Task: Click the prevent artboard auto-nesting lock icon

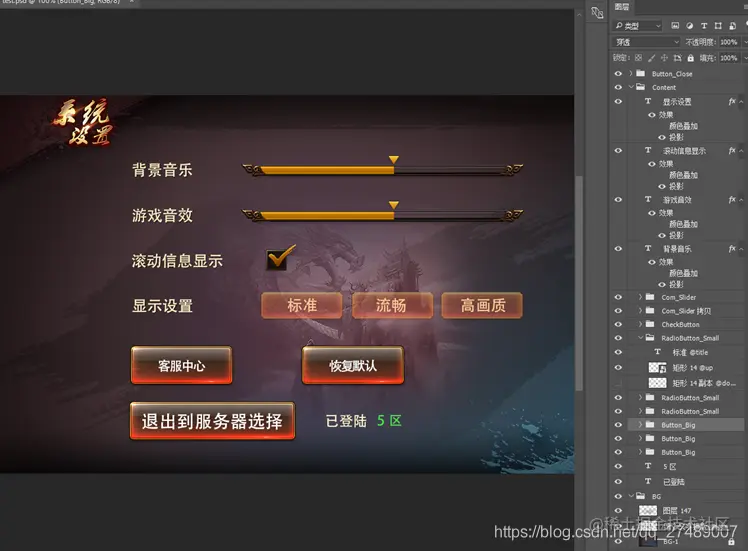Action: [x=677, y=58]
